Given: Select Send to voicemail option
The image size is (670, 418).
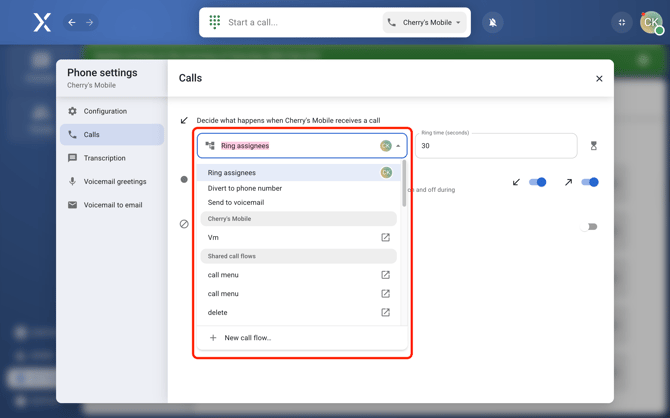Looking at the screenshot, I should pos(236,203).
